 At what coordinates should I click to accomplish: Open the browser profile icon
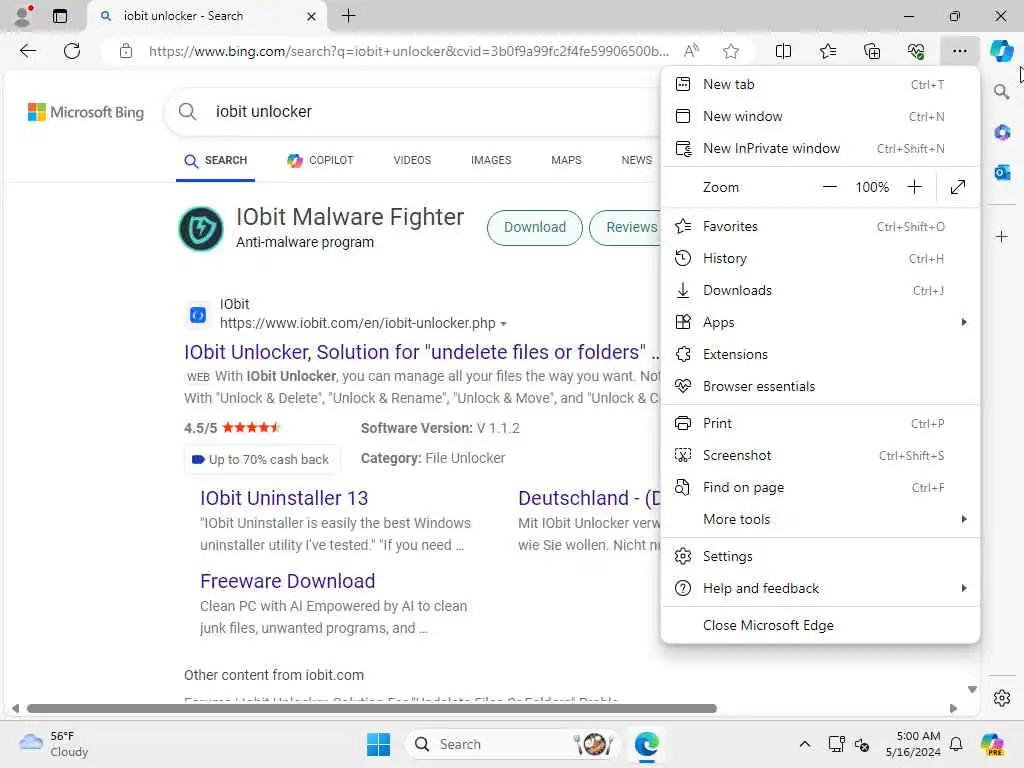pos(23,16)
